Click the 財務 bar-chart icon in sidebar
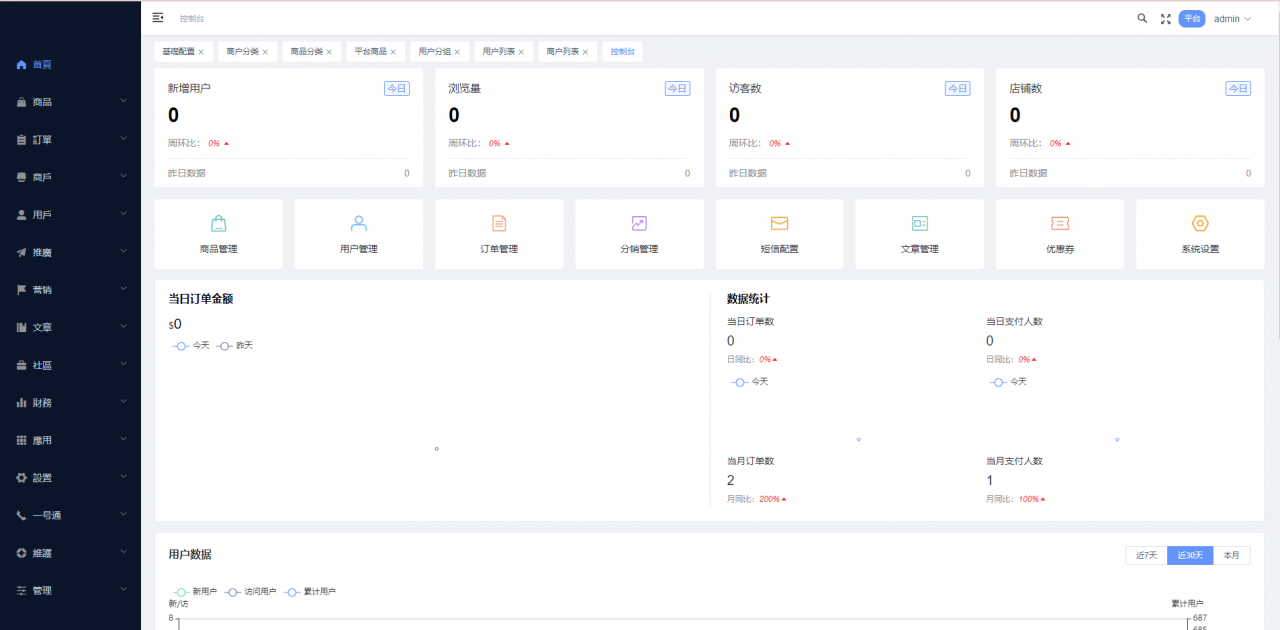1280x630 pixels. click(22, 403)
